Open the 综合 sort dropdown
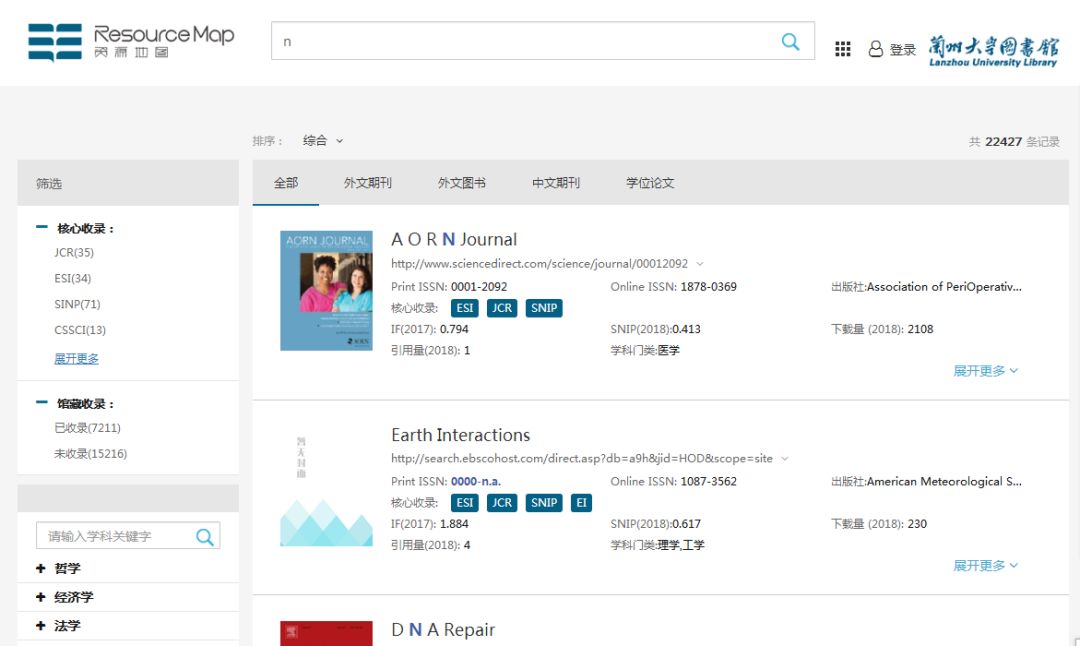Viewport: 1080px width, 646px height. [x=323, y=140]
